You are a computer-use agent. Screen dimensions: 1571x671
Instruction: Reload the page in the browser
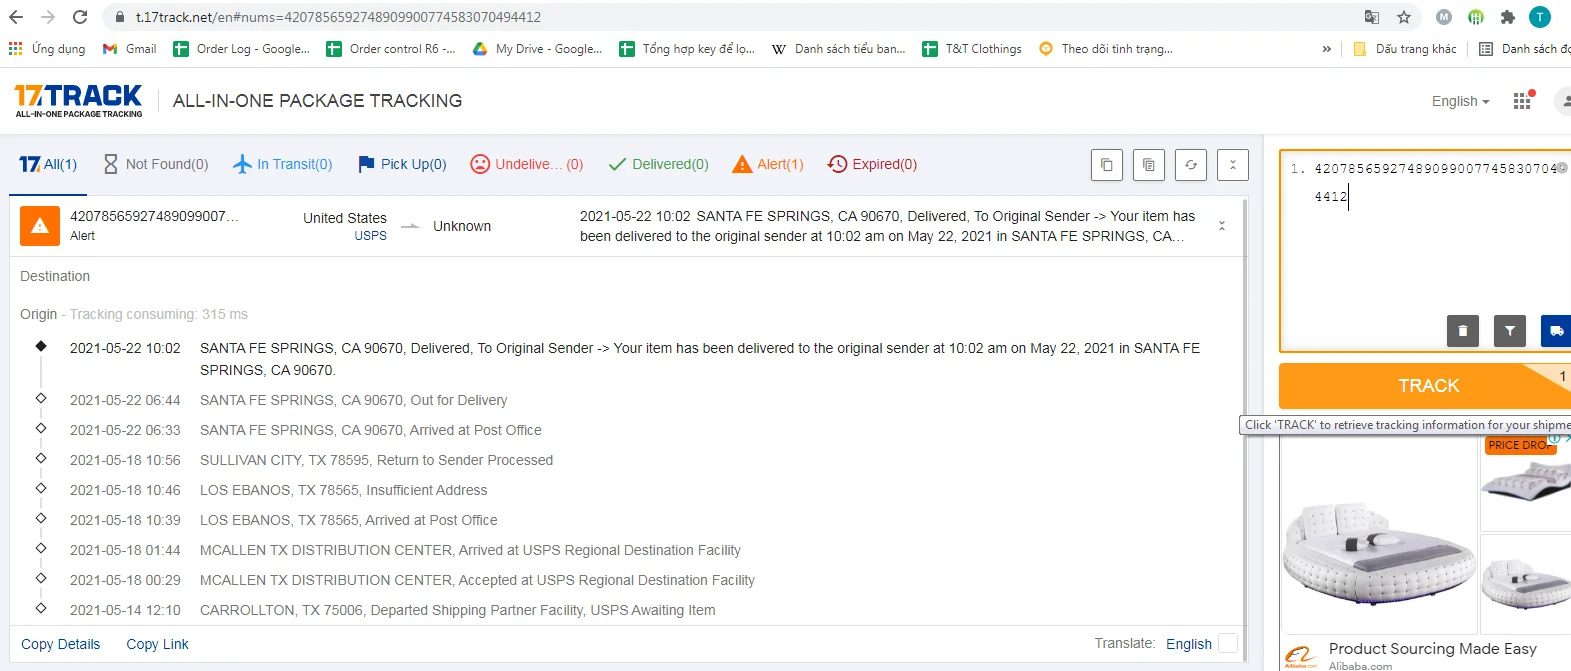pyautogui.click(x=80, y=17)
